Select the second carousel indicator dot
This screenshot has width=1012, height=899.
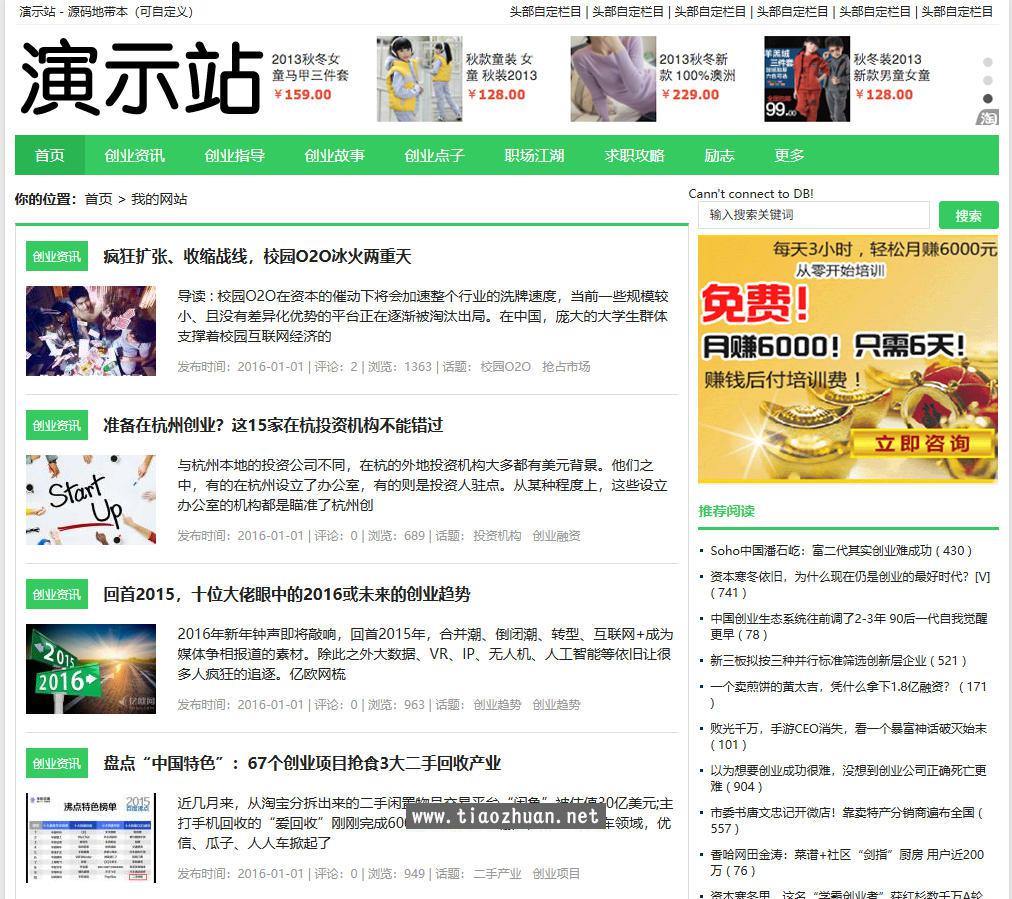pyautogui.click(x=987, y=81)
